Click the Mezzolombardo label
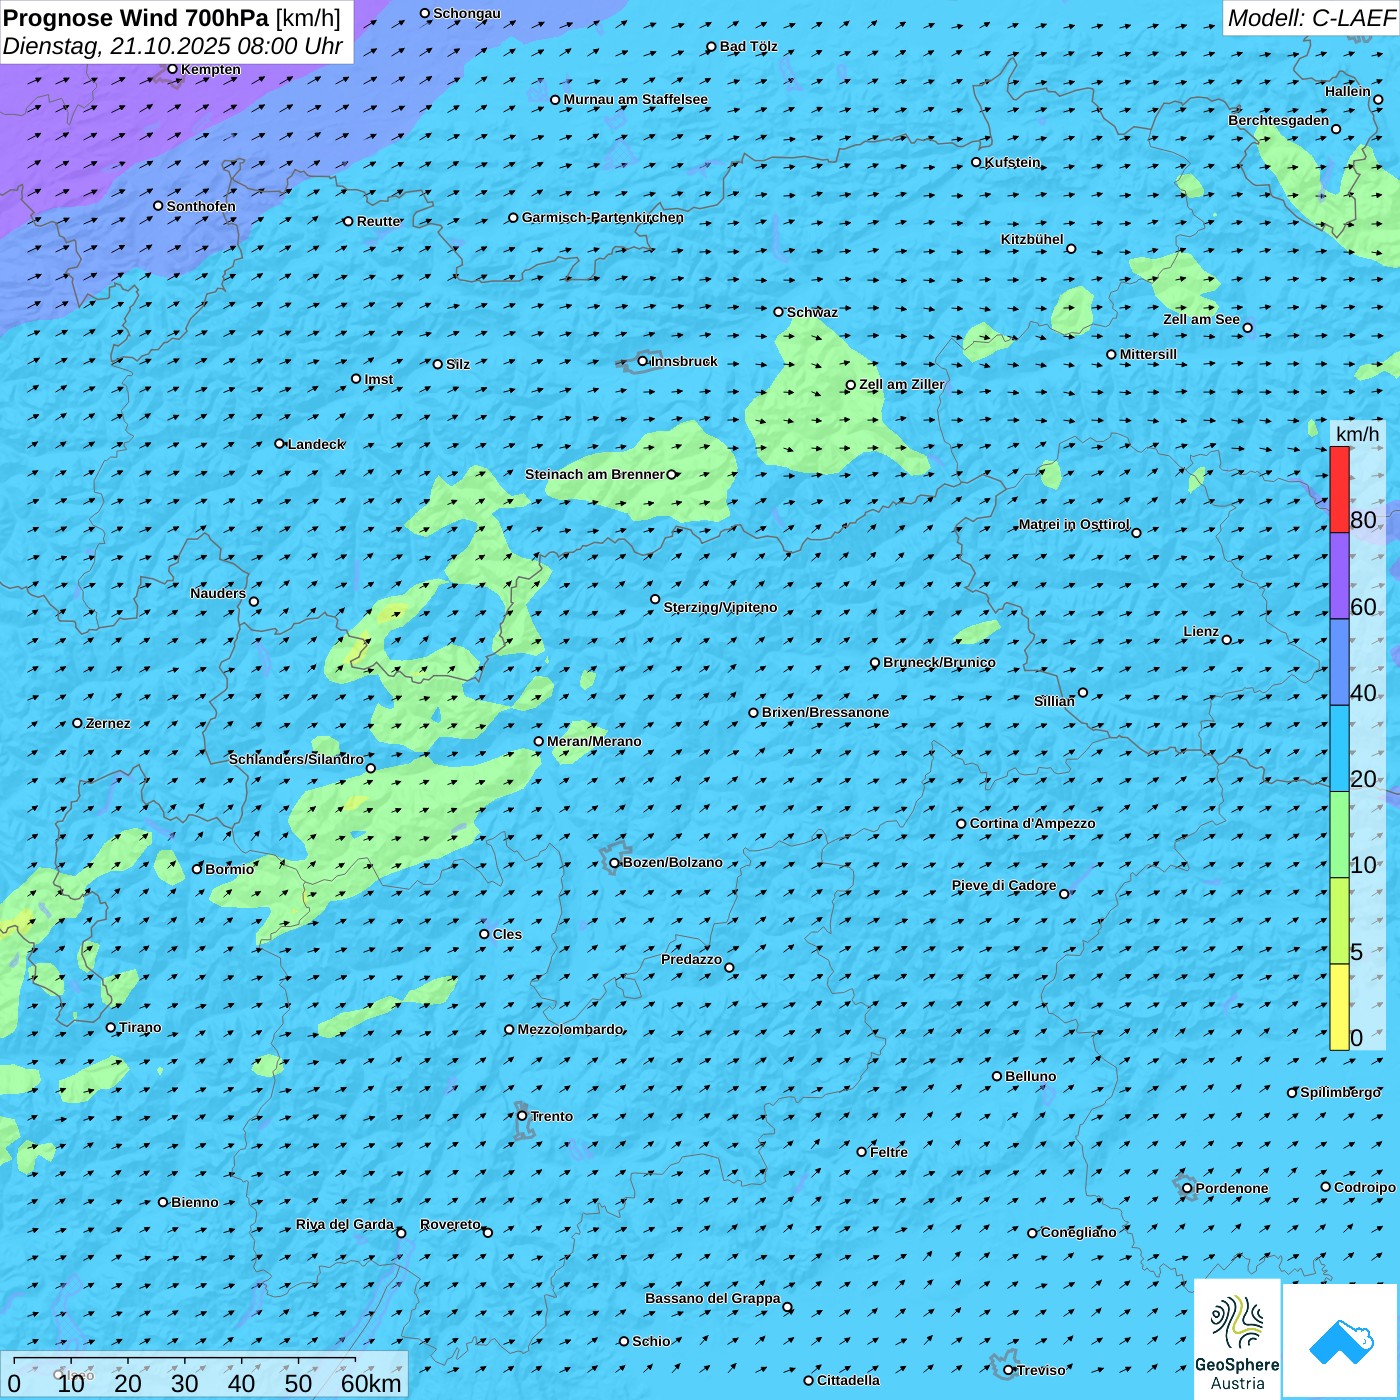The width and height of the screenshot is (1400, 1400). tap(570, 1029)
